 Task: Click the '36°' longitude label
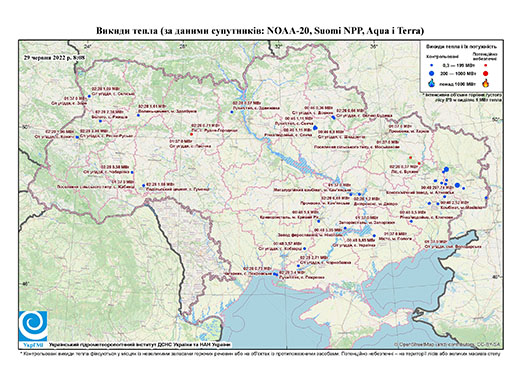(374, 47)
